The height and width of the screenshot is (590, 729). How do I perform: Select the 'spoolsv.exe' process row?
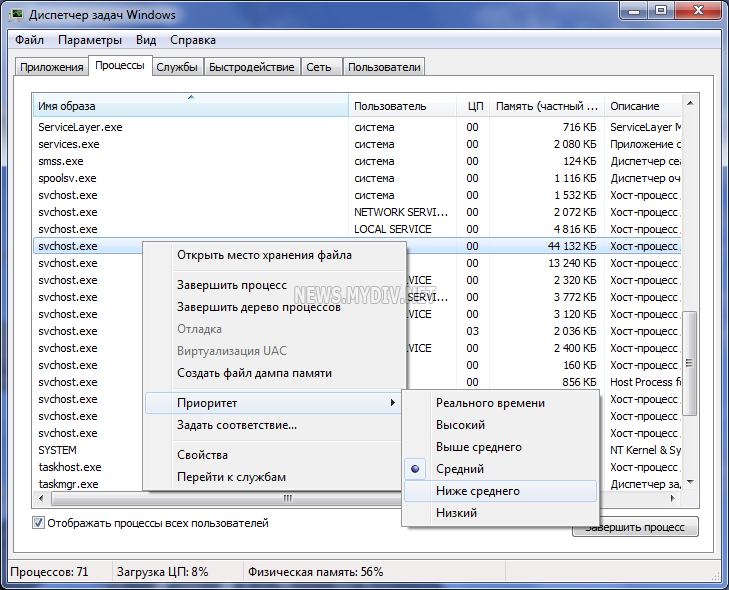[357, 178]
